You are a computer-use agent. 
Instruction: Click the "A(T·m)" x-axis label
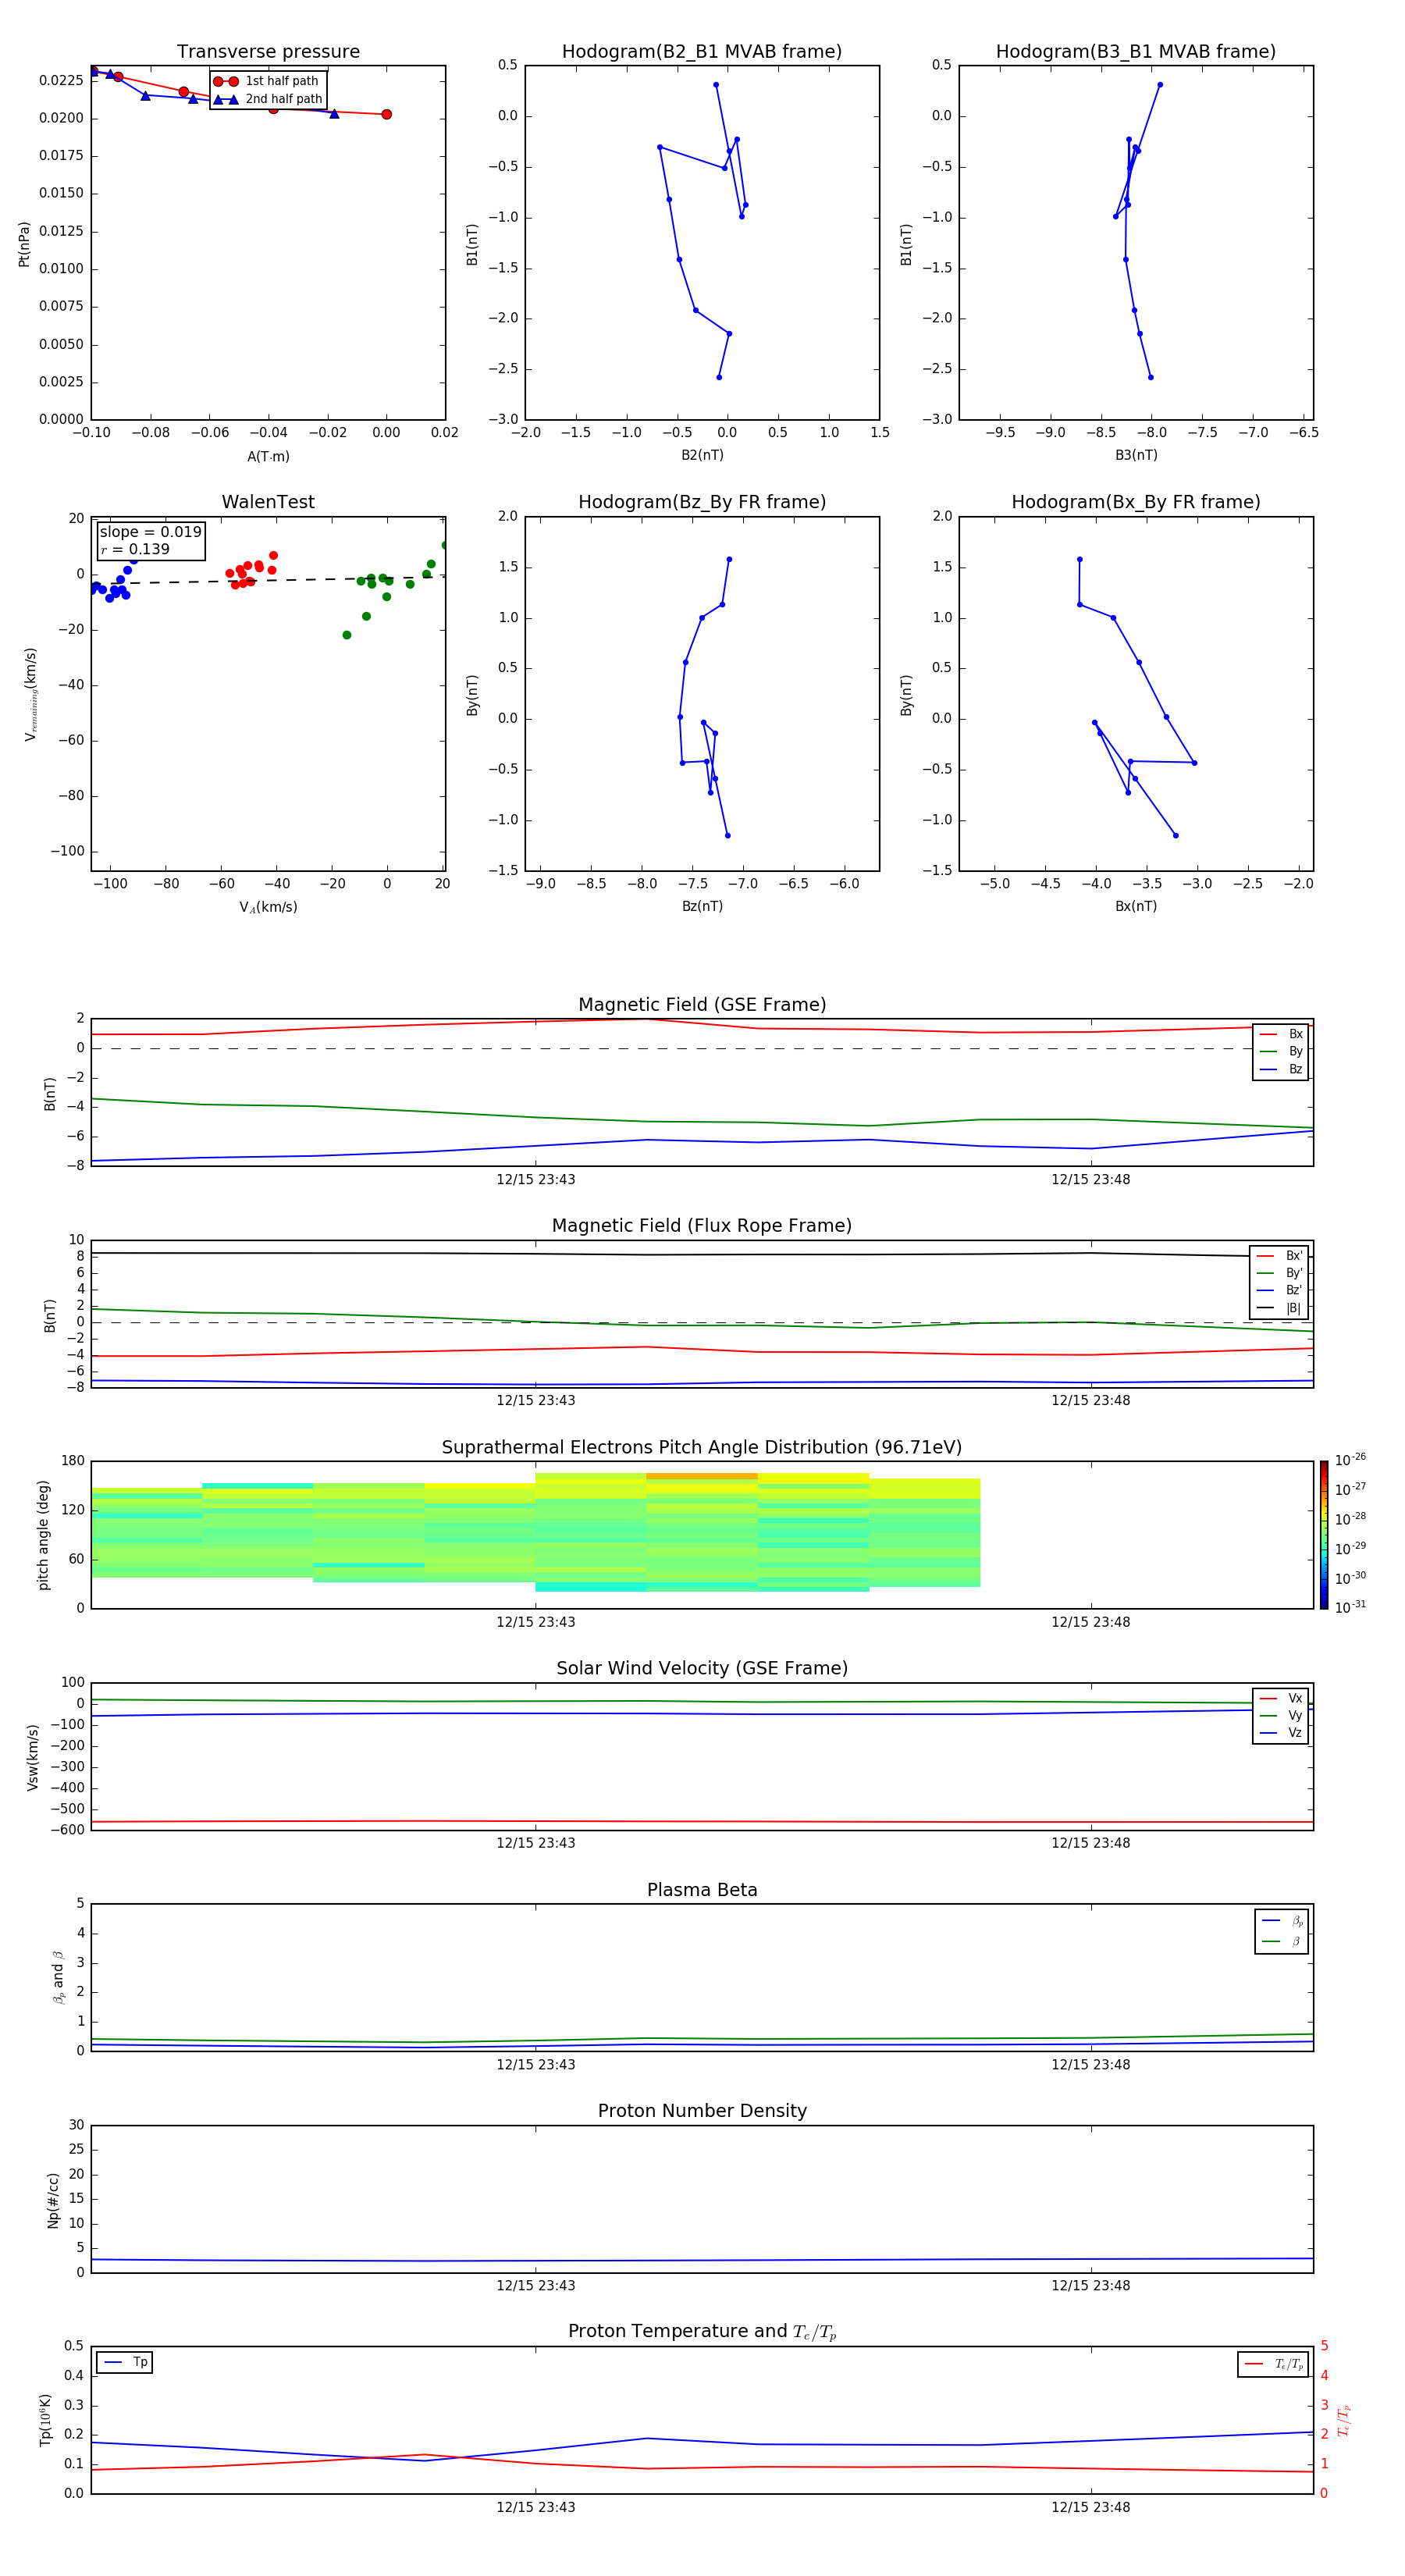(x=268, y=457)
